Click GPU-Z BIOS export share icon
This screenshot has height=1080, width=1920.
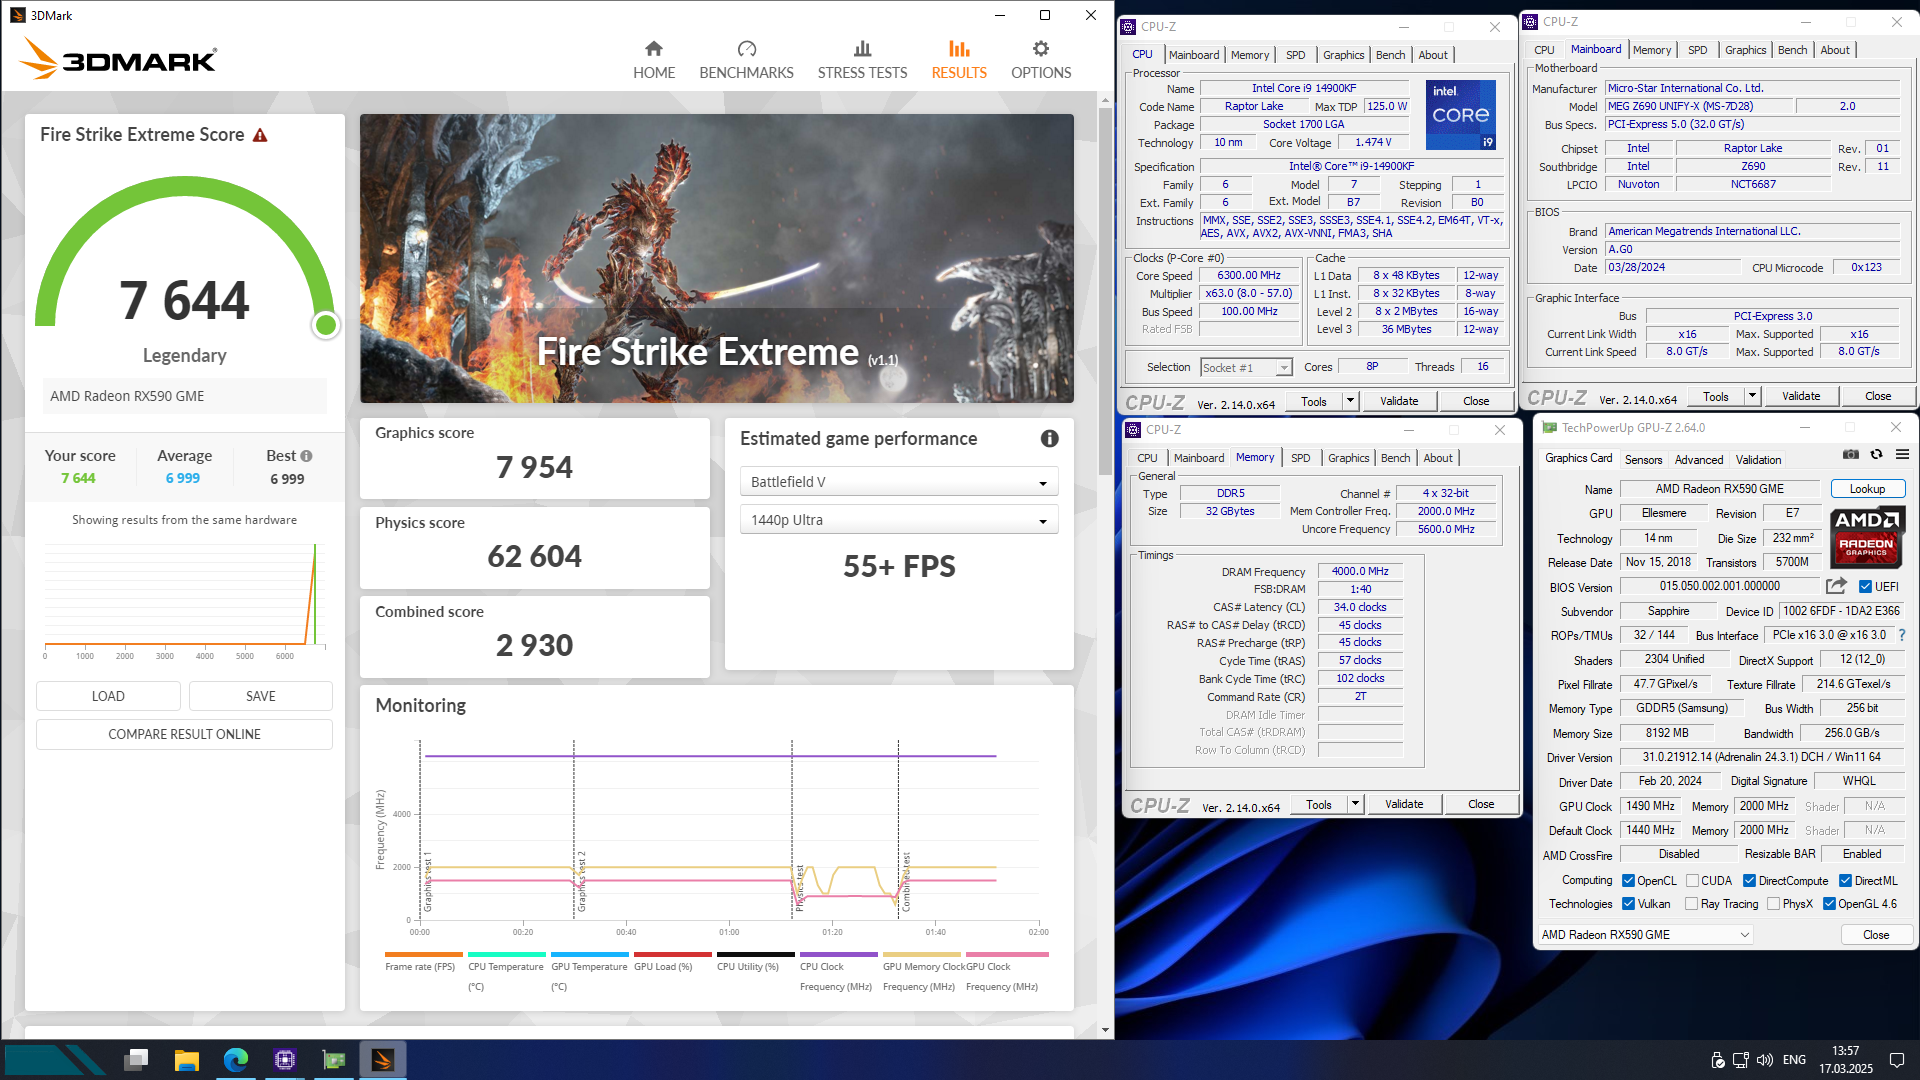[x=1836, y=586]
